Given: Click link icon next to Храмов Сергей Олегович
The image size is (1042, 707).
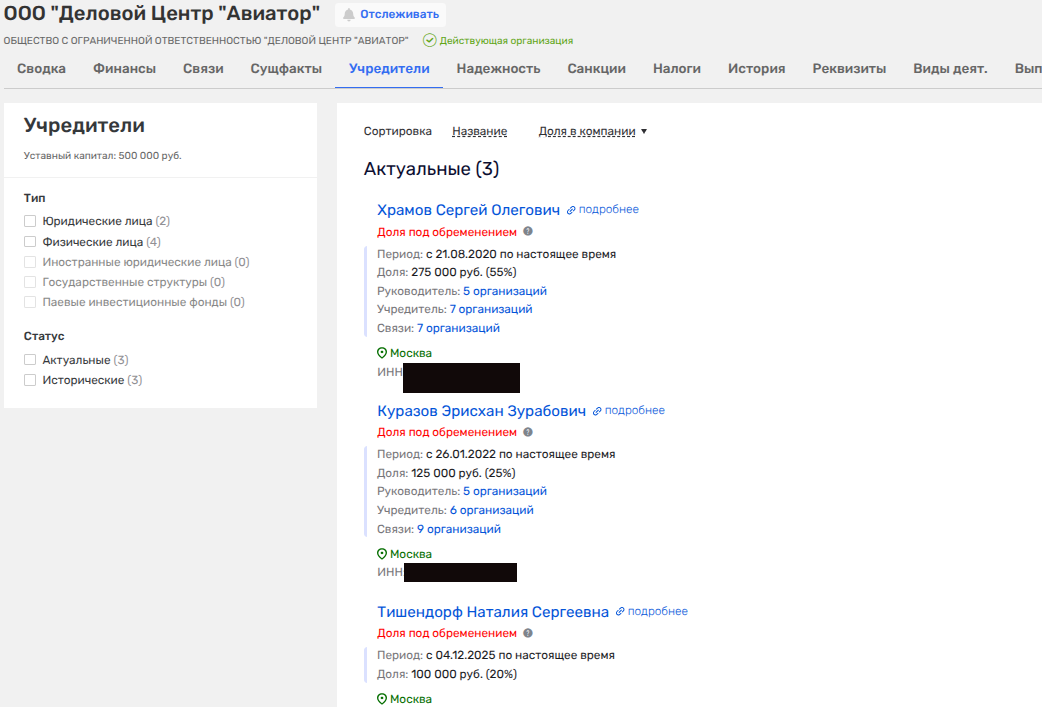Looking at the screenshot, I should (572, 210).
